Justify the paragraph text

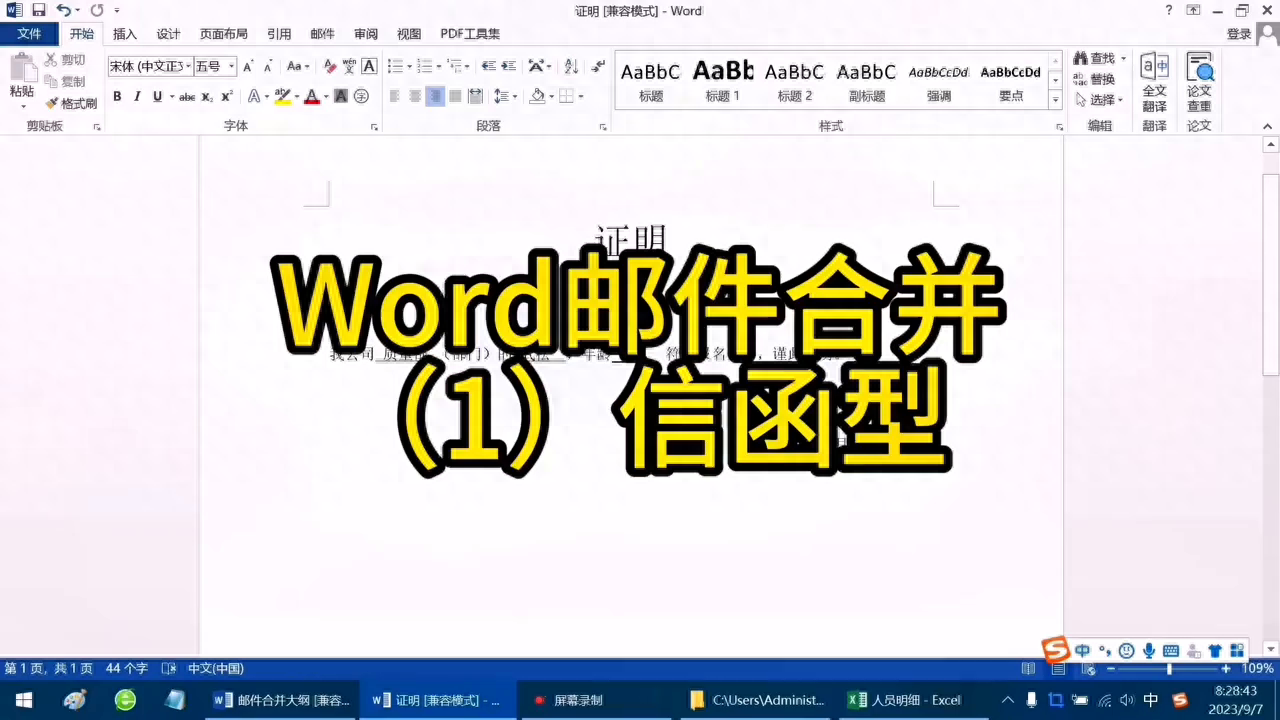point(455,96)
